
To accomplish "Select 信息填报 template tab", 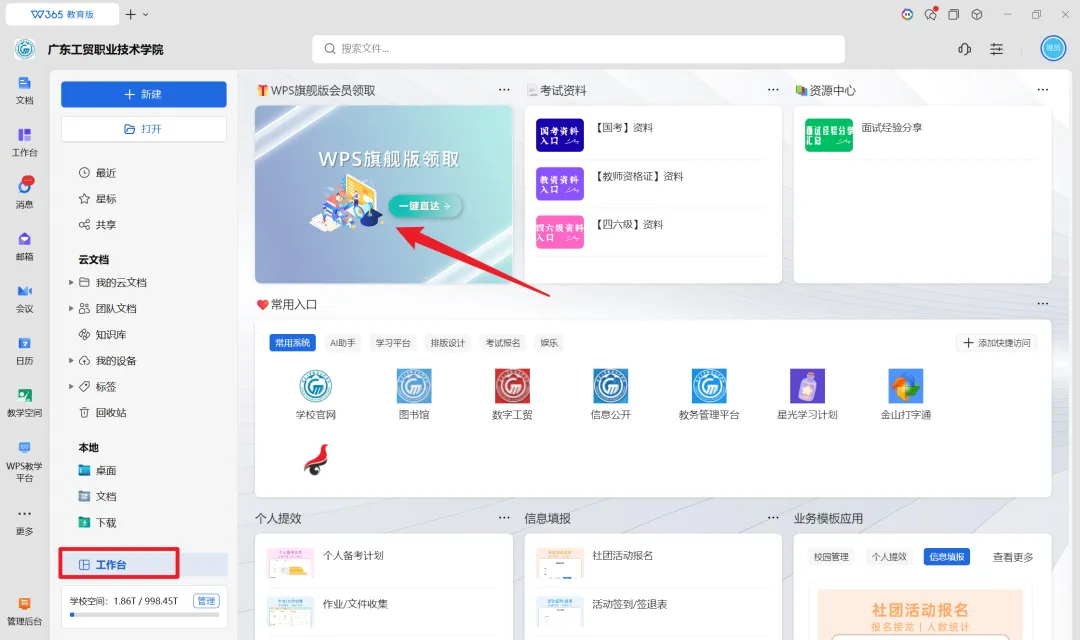I will [946, 557].
